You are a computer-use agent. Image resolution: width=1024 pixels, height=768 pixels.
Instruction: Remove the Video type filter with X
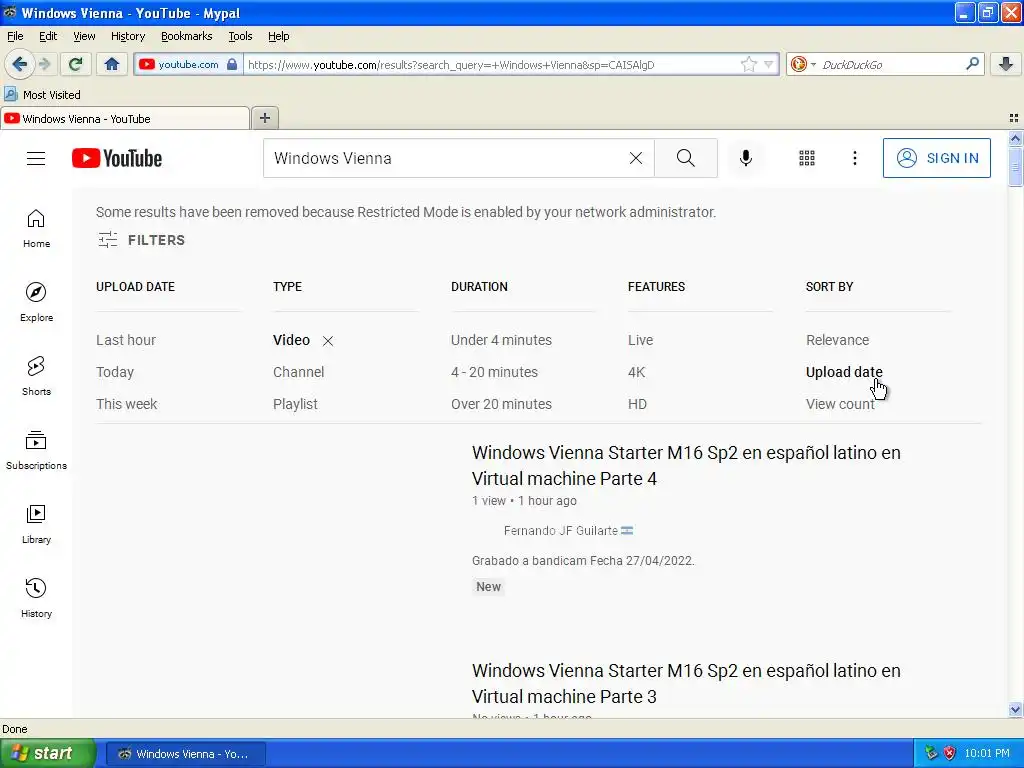[x=328, y=341]
